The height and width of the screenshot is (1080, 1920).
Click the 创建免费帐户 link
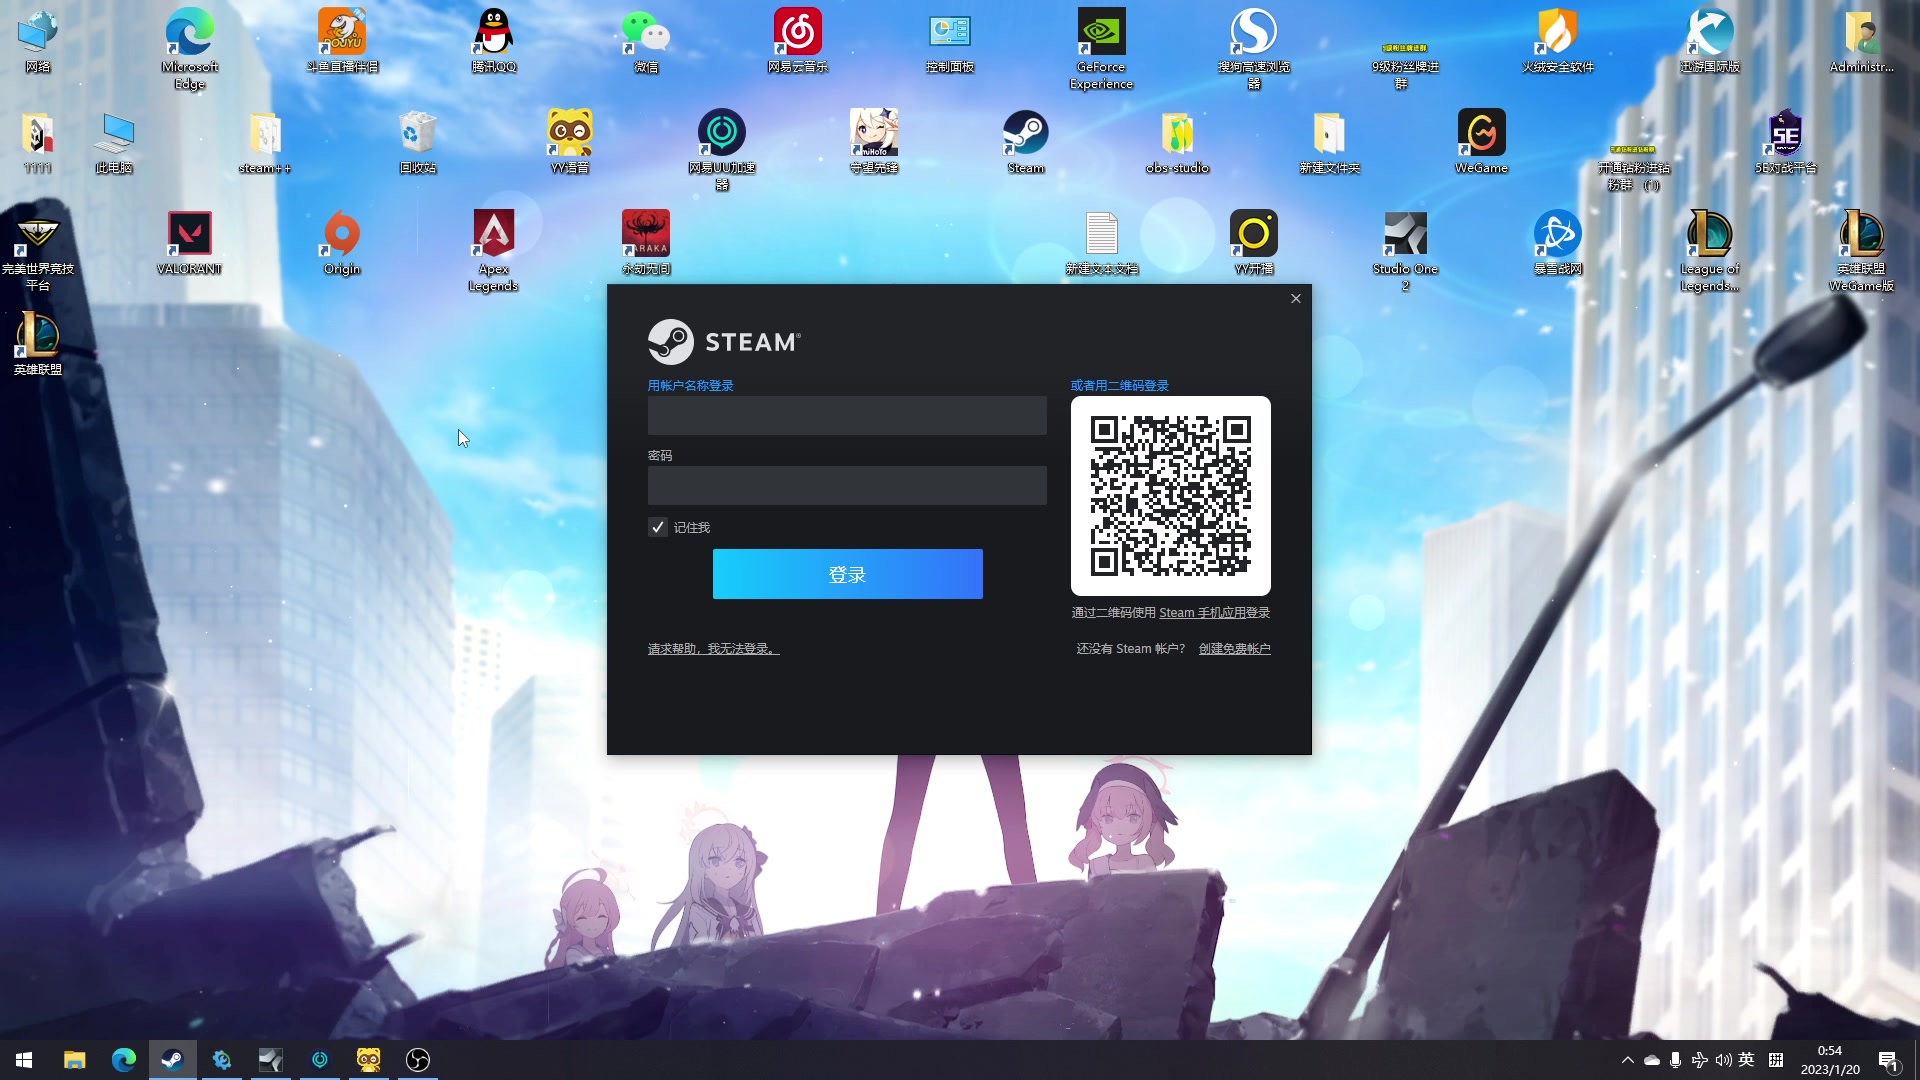[1234, 649]
